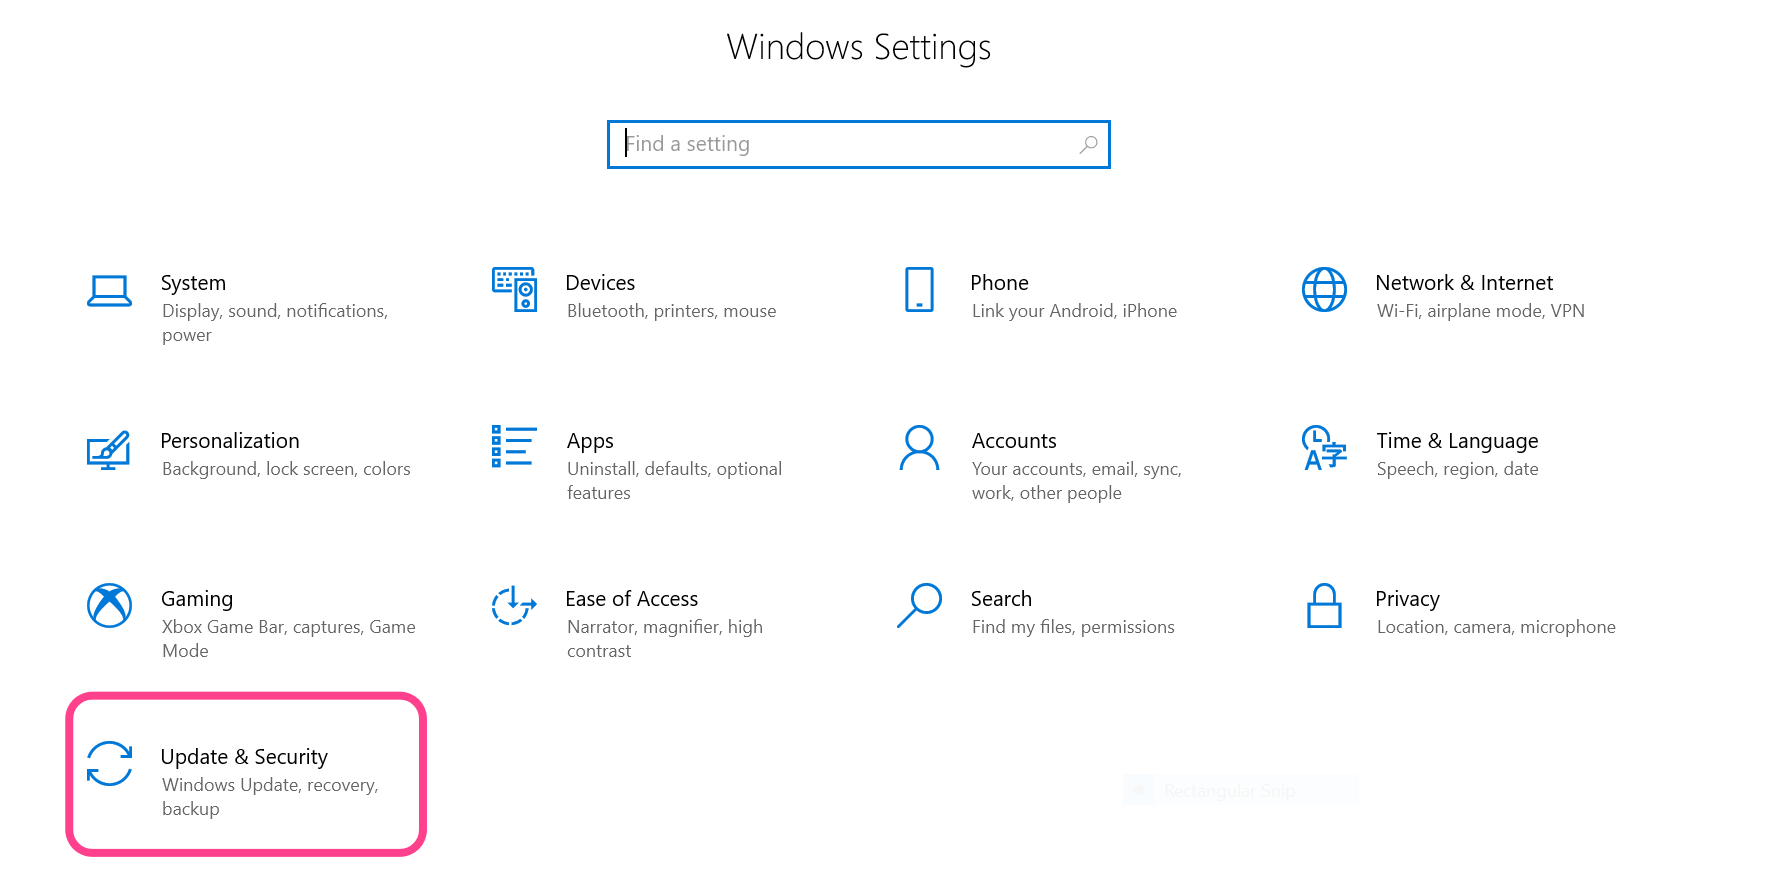Click the Update & Security arrows icon
This screenshot has width=1778, height=887.
[109, 764]
